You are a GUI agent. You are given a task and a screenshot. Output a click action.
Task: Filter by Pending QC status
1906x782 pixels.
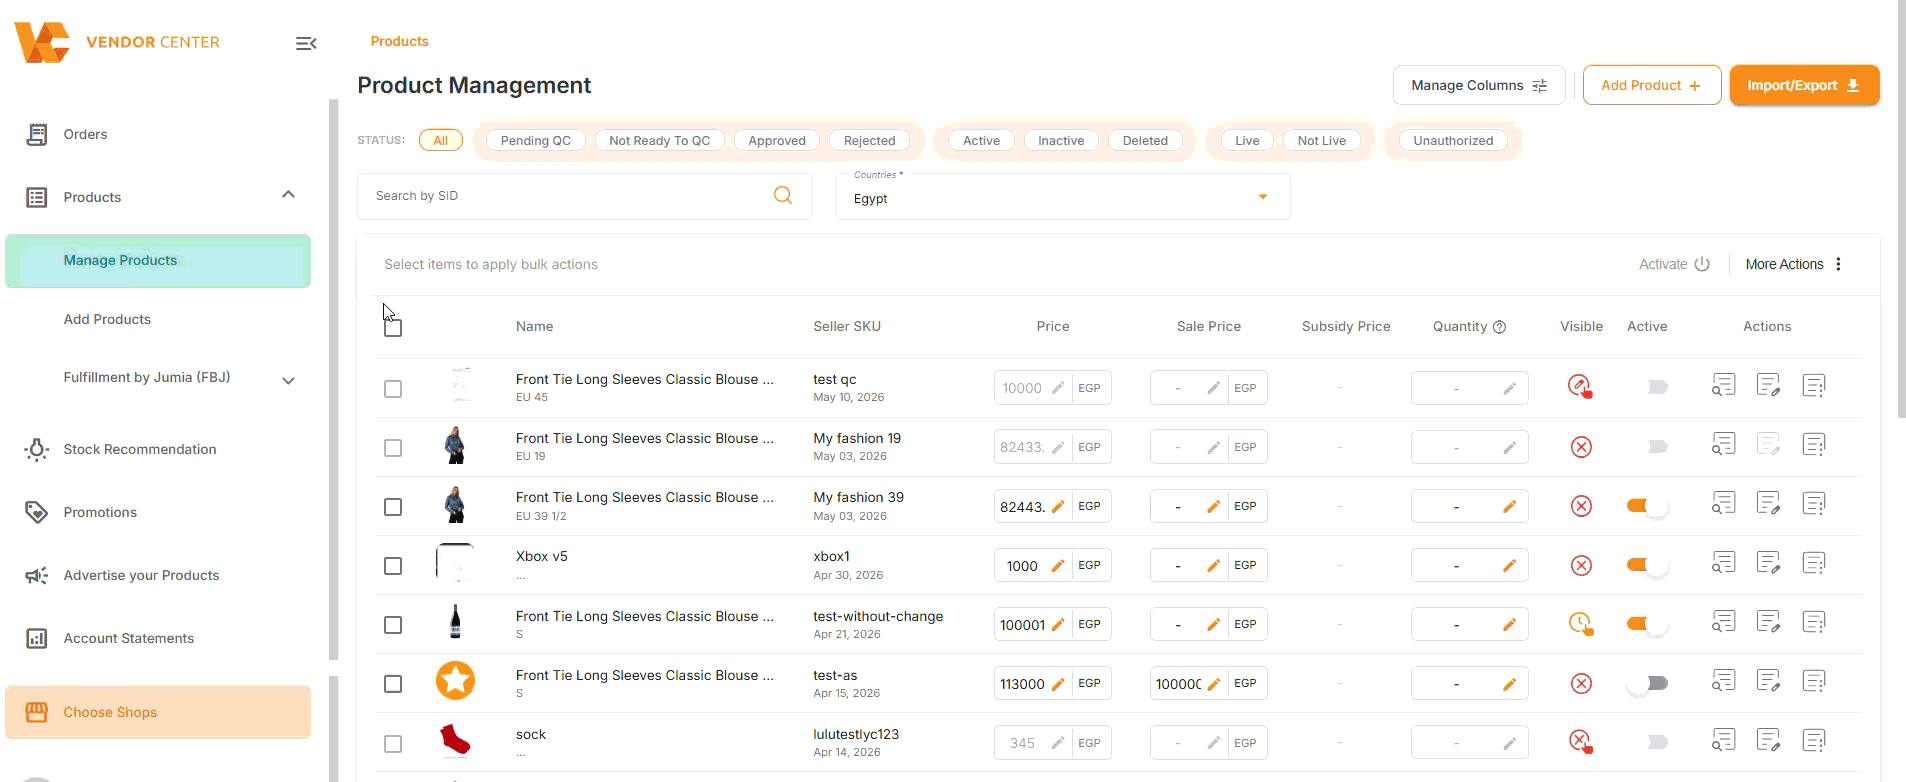pos(535,141)
